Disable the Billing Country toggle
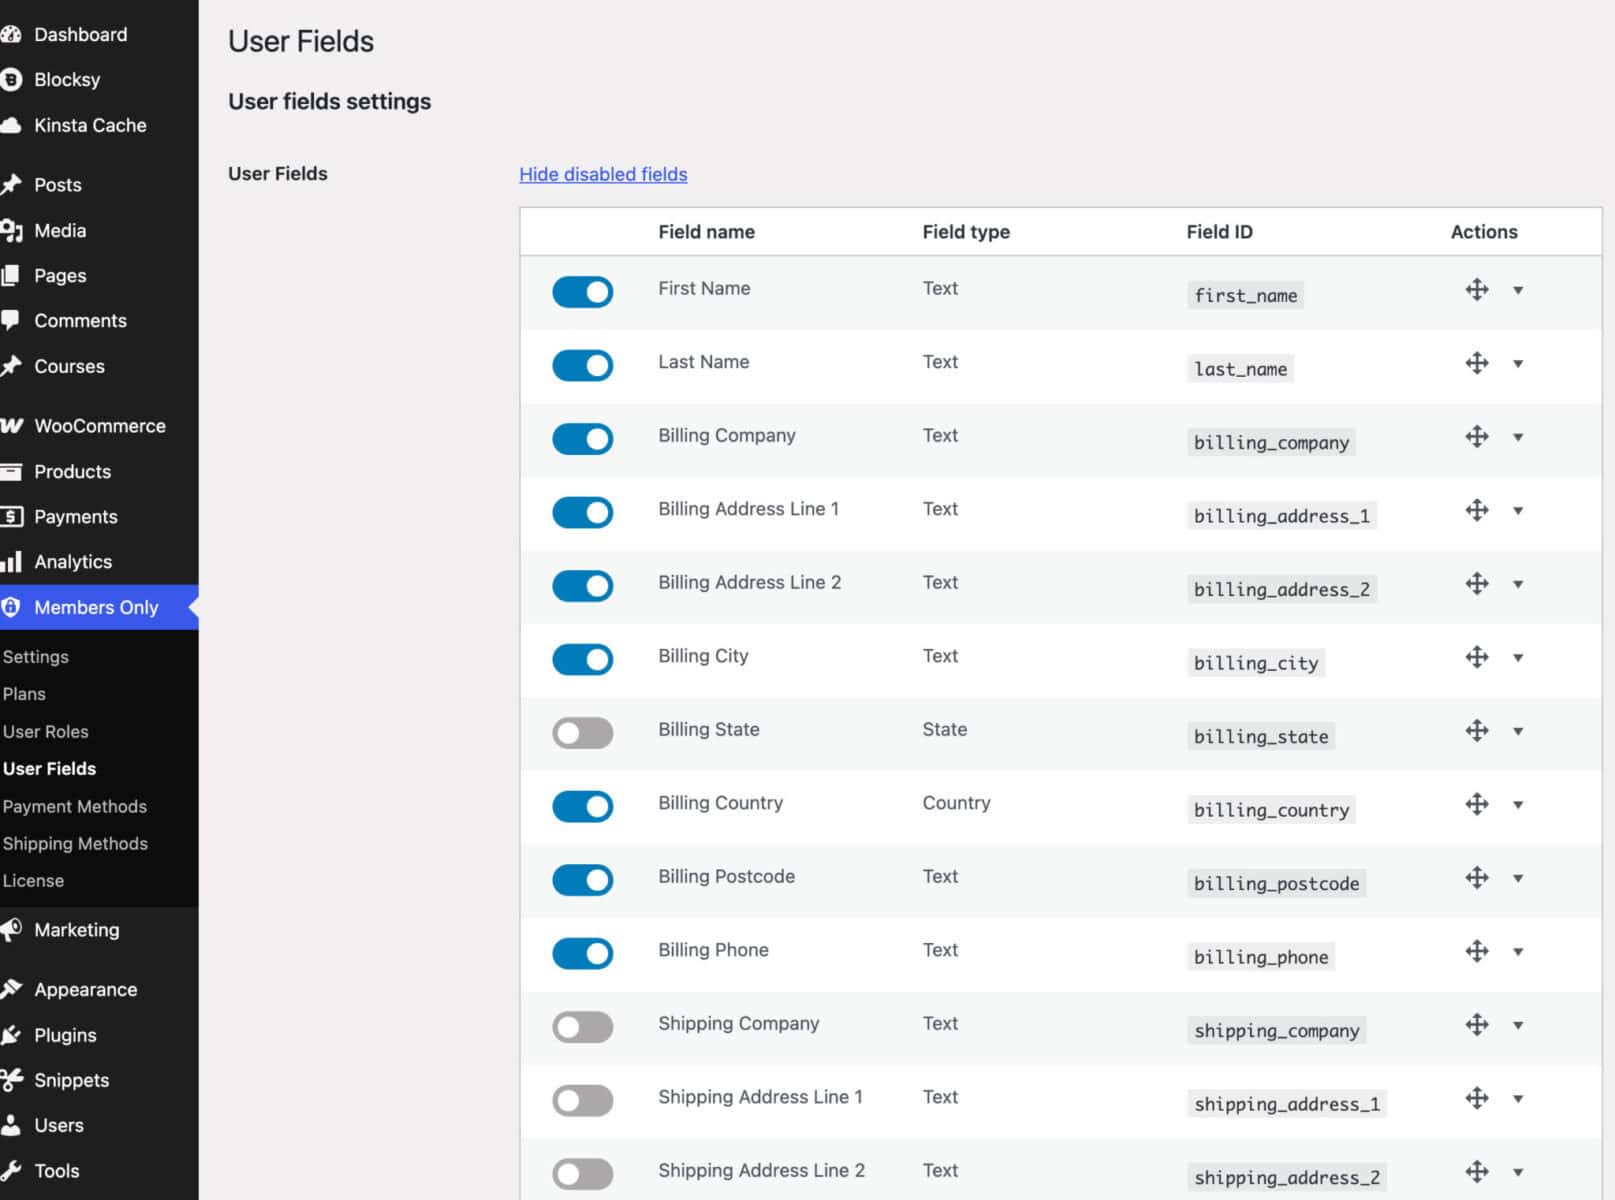 point(582,806)
